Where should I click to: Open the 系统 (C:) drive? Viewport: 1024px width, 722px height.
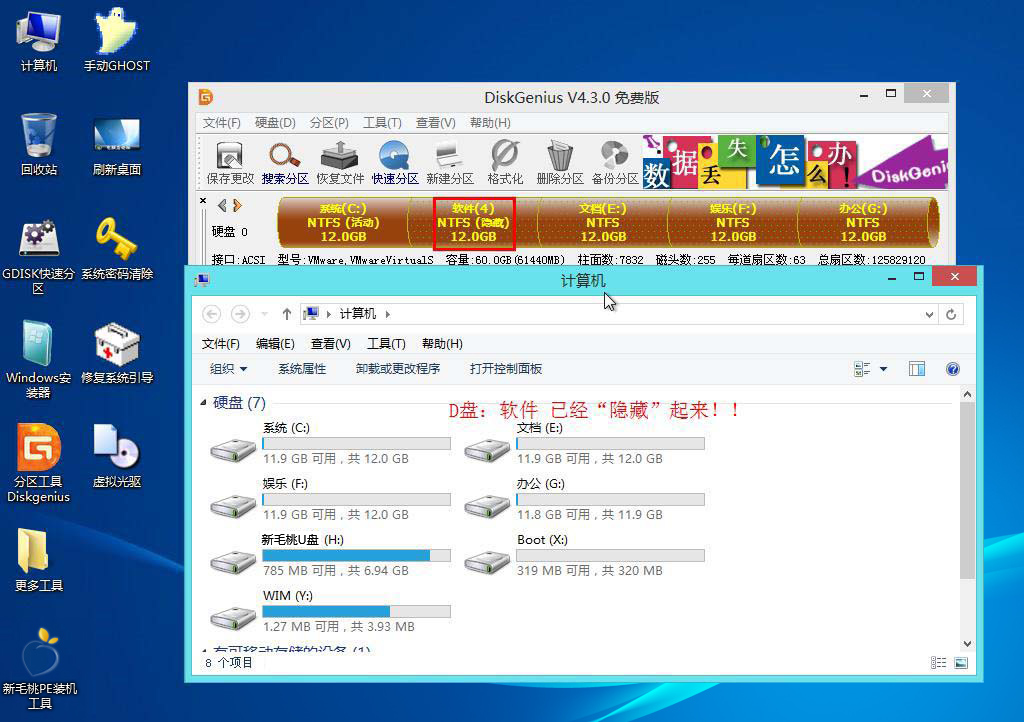[330, 444]
